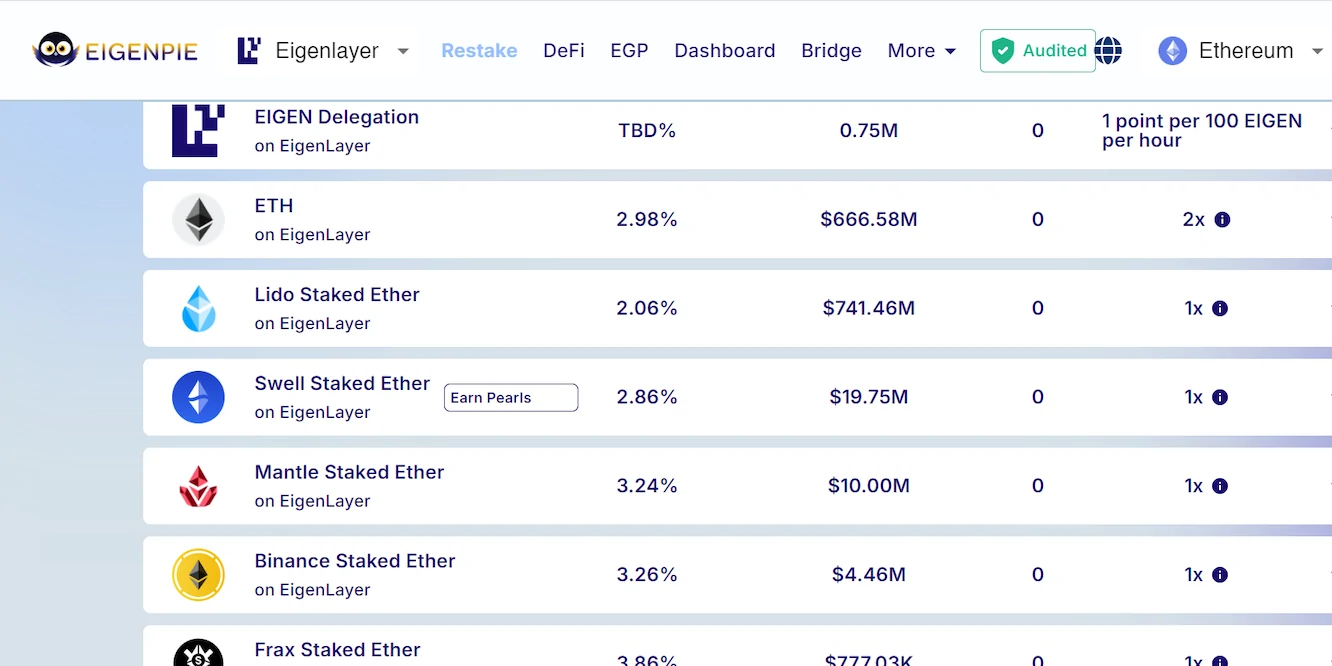This screenshot has height=666, width=1332.
Task: Click the ETH token diamond icon
Action: tap(198, 219)
